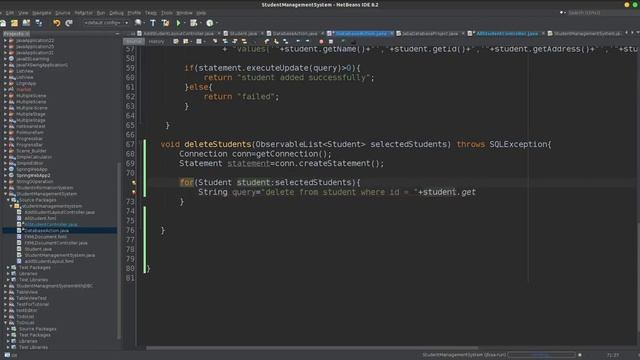Click the Clean and Build icon
This screenshot has width=640, height=360.
pyautogui.click(x=165, y=23)
